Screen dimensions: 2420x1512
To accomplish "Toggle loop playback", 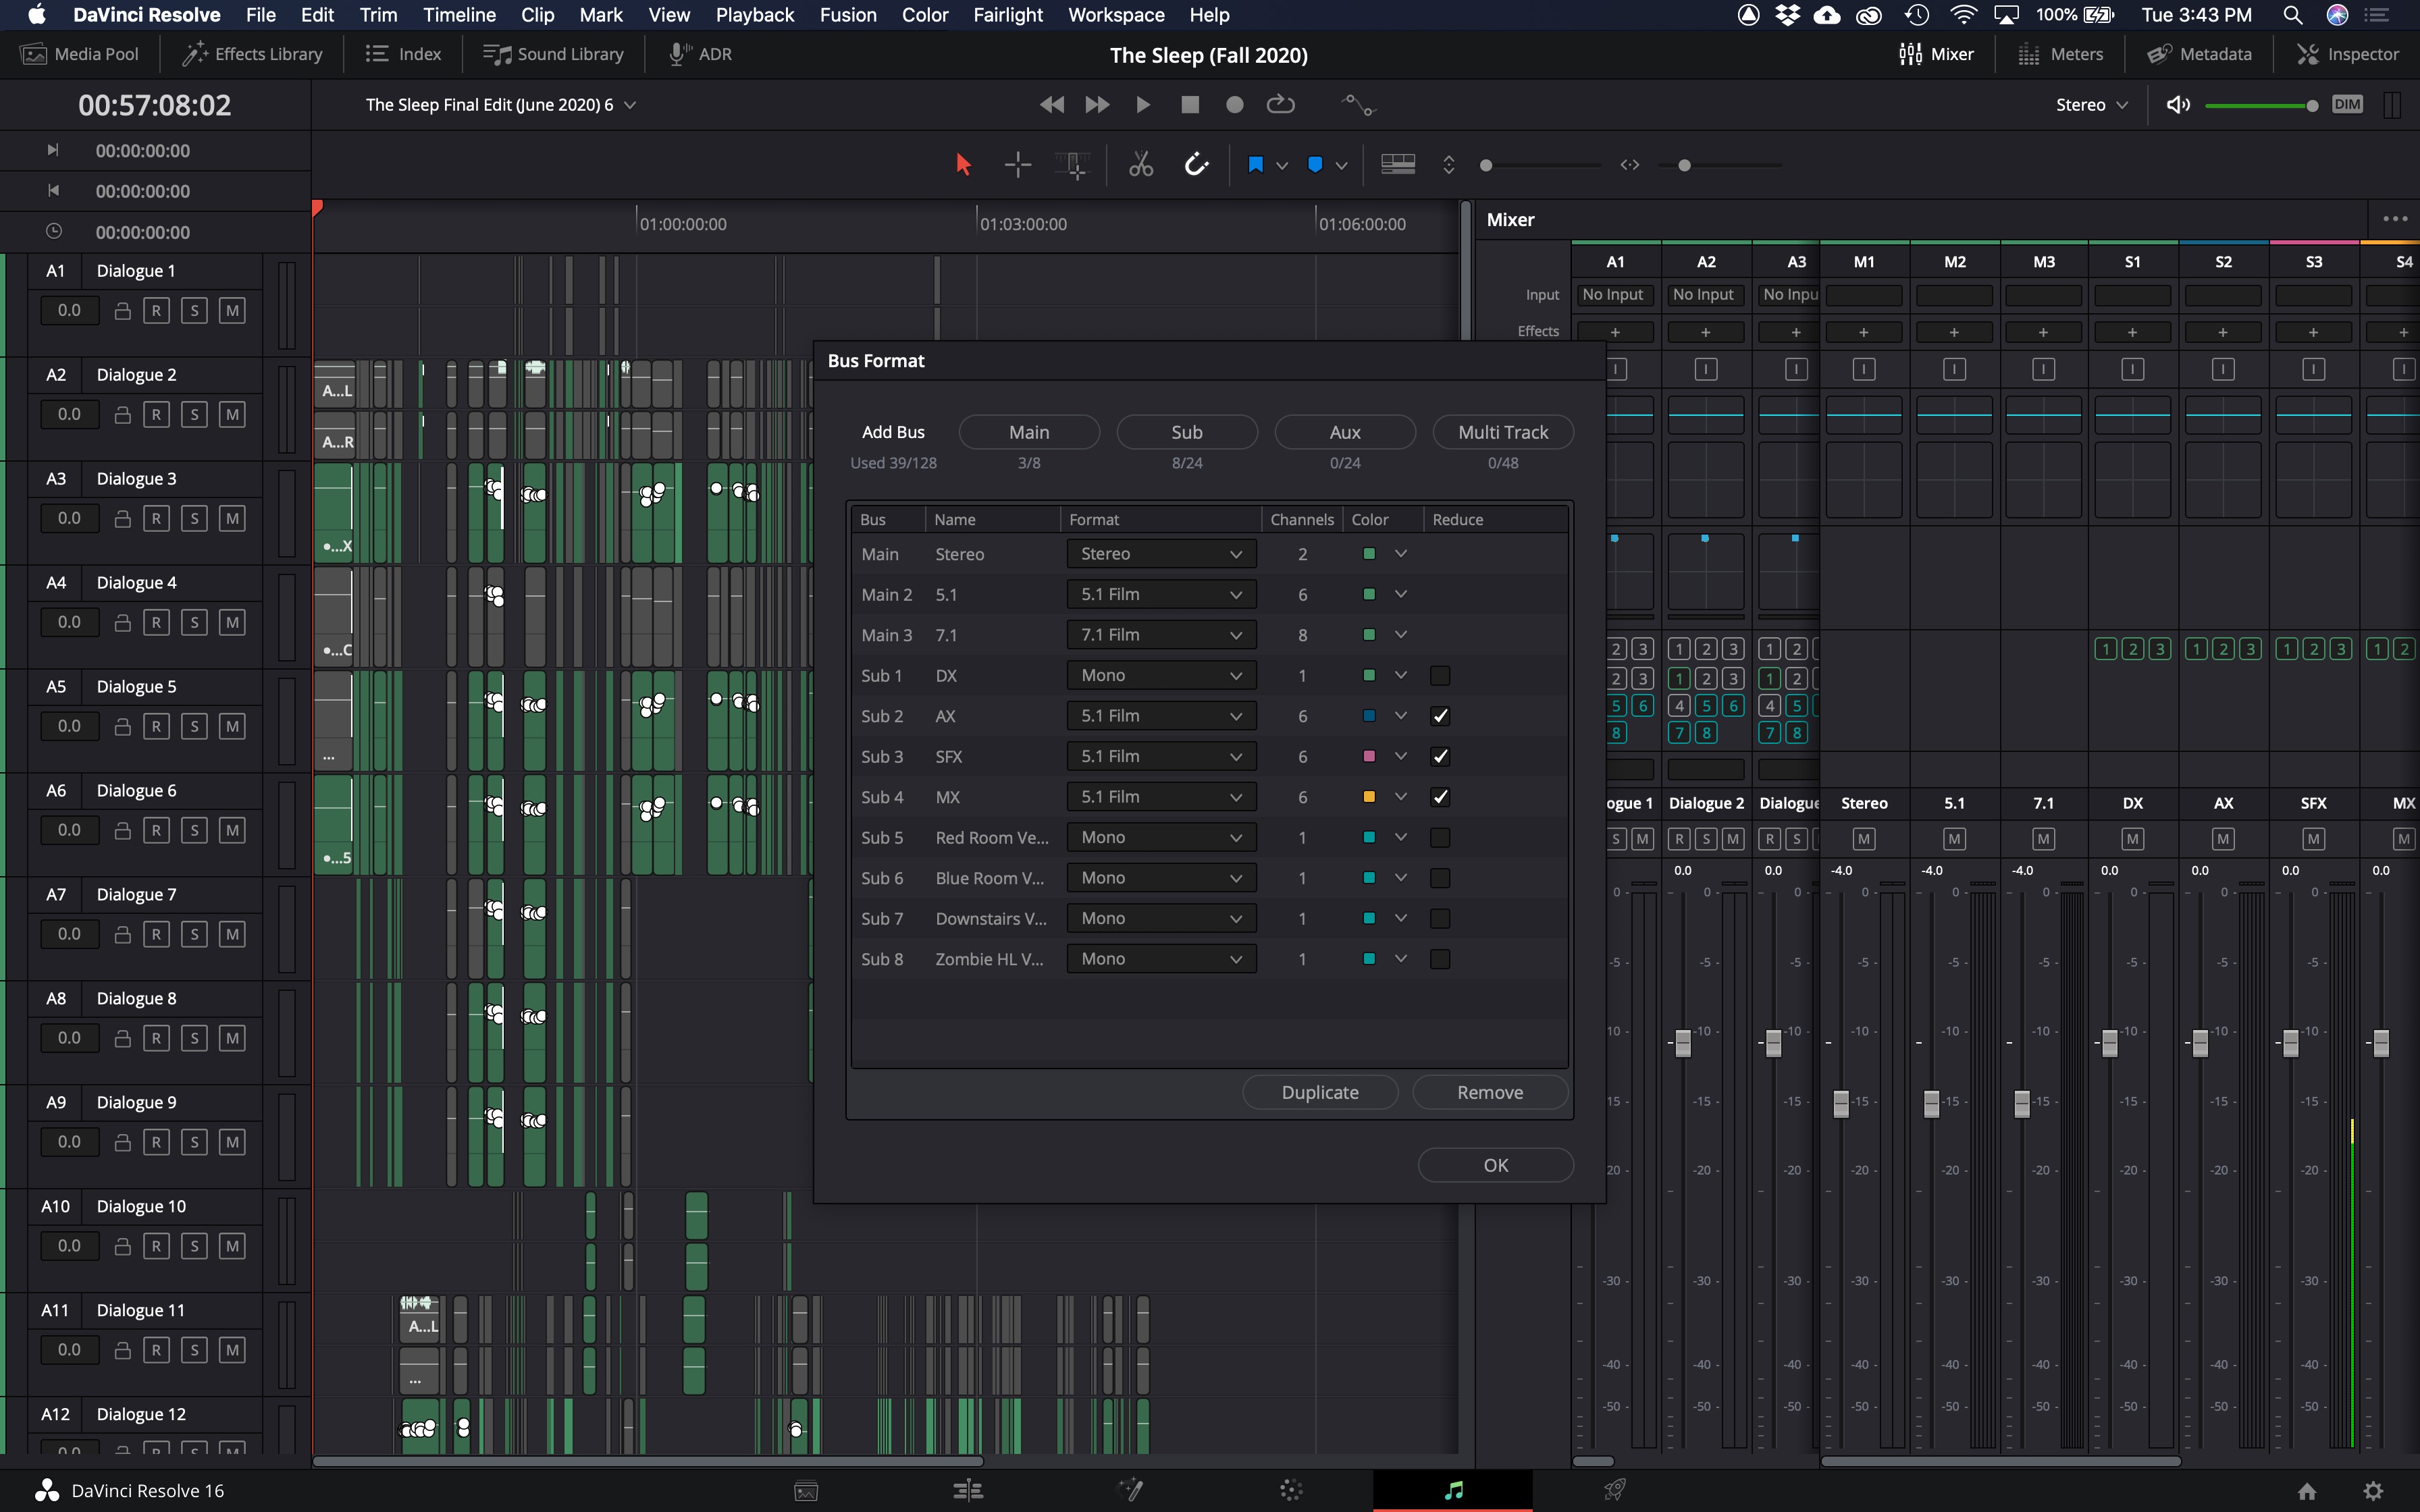I will pos(1281,105).
